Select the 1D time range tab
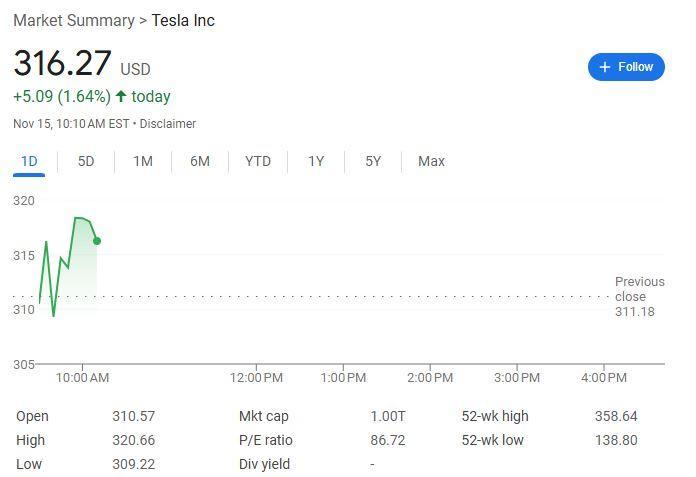Screen dimensions: 696x477 tap(29, 161)
